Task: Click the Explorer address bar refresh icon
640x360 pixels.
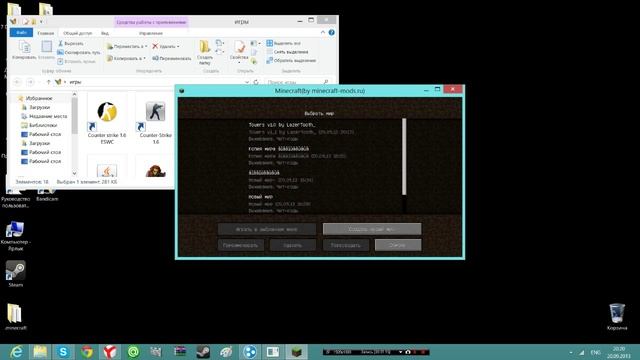Action: [x=256, y=82]
